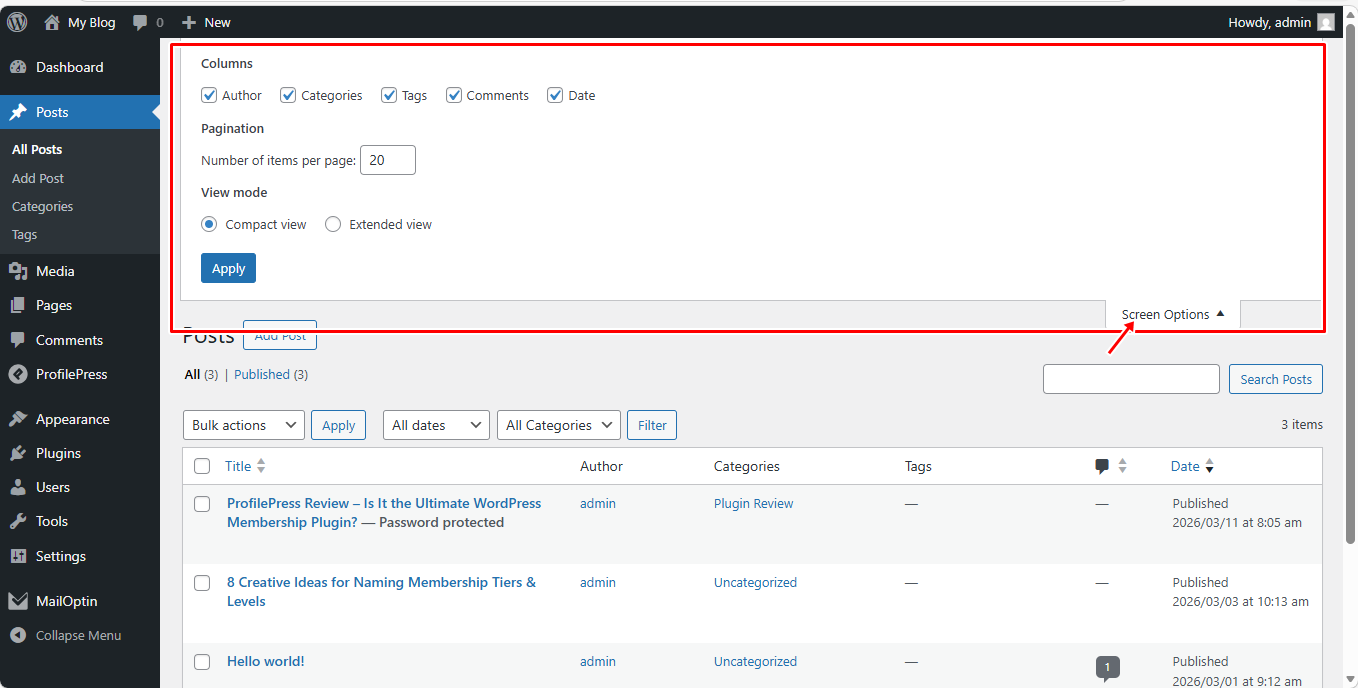Viewport: 1358px width, 688px height.
Task: Toggle the Tags column checkbox
Action: pyautogui.click(x=389, y=95)
